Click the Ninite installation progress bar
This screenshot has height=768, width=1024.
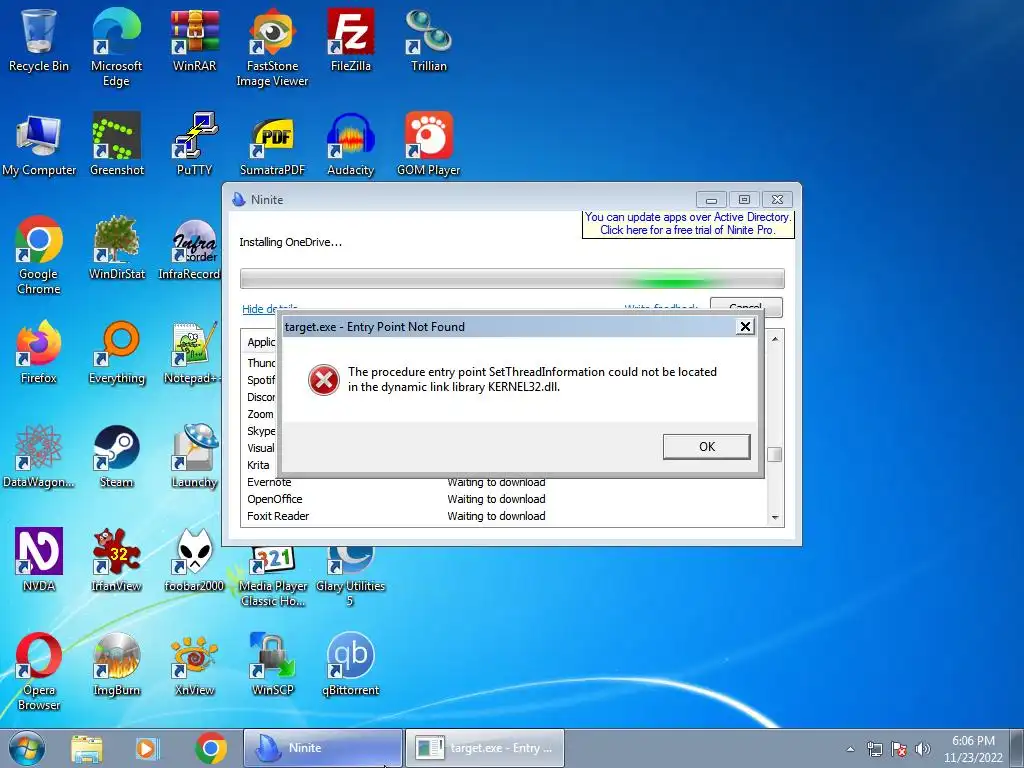512,278
